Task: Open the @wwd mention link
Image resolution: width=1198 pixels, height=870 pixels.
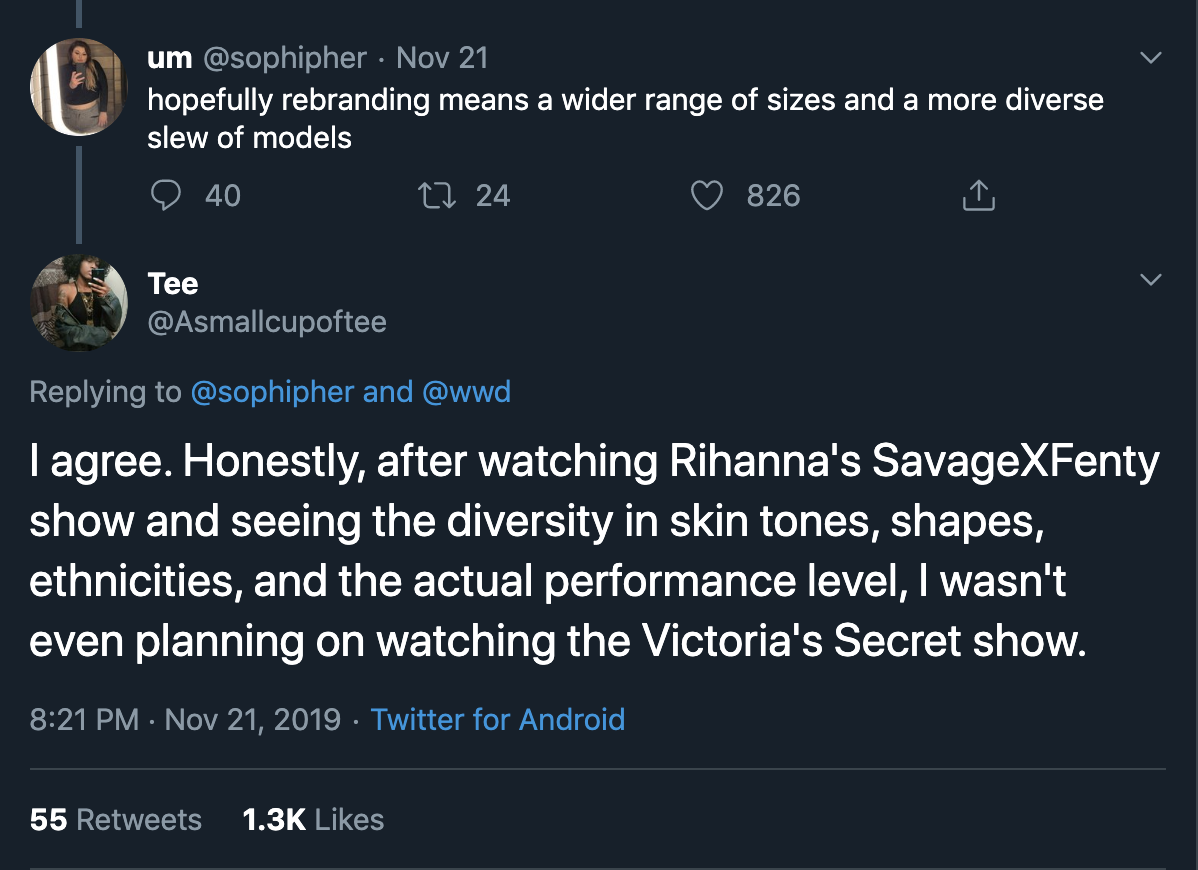Action: (467, 391)
